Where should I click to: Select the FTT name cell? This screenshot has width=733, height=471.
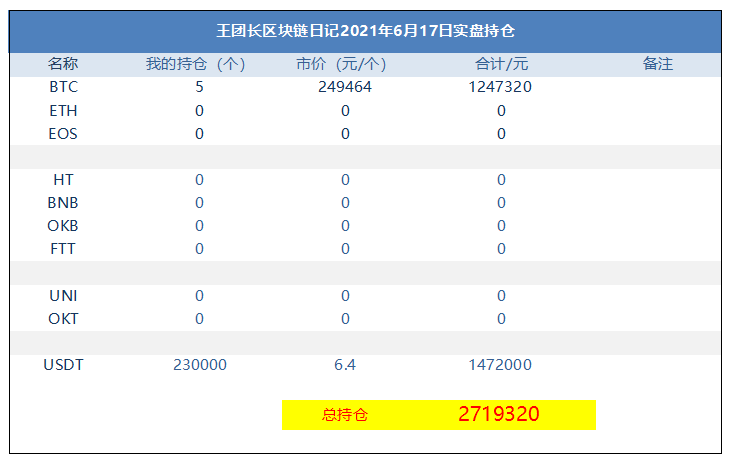click(x=63, y=249)
